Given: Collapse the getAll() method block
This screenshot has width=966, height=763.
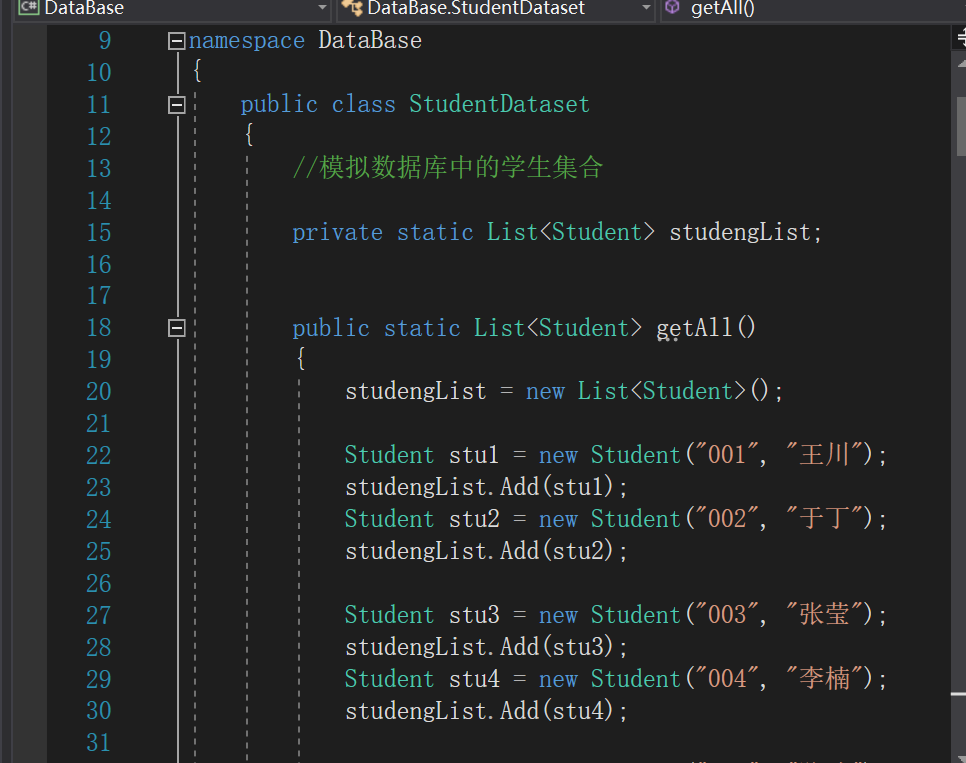Looking at the screenshot, I should point(176,327).
